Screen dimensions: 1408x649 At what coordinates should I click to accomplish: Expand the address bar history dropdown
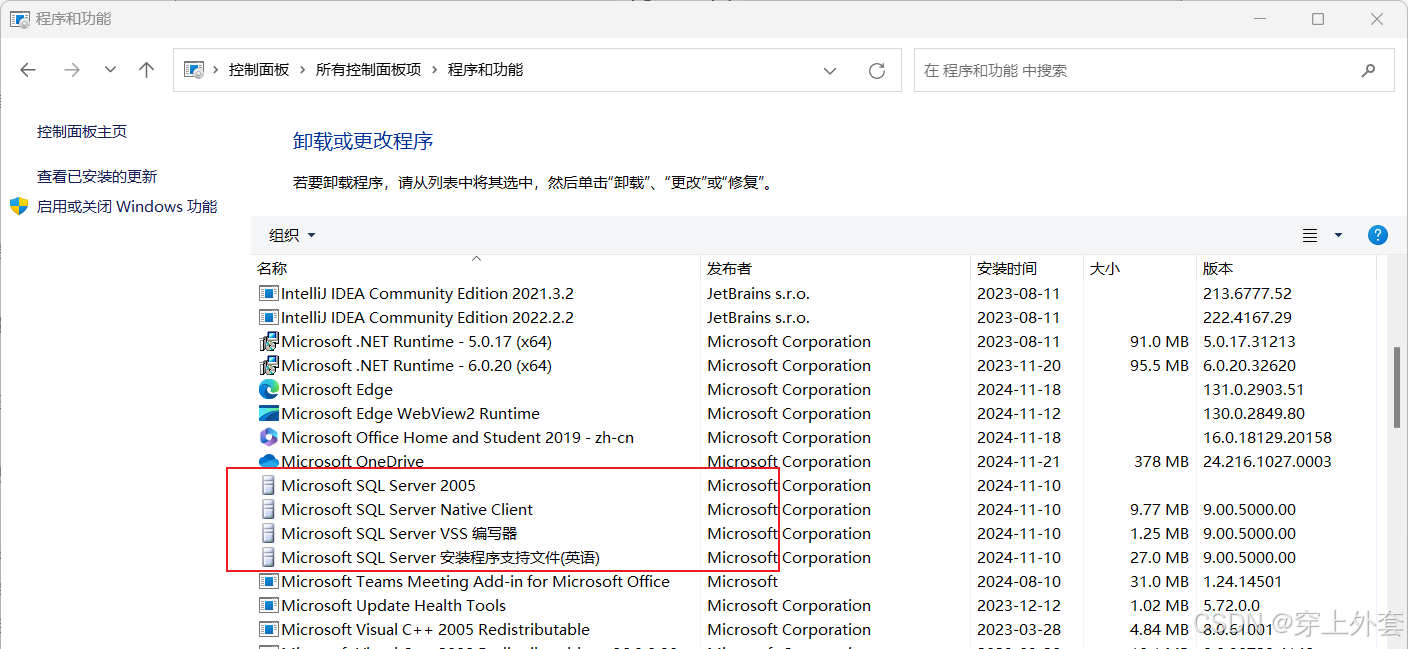[830, 71]
